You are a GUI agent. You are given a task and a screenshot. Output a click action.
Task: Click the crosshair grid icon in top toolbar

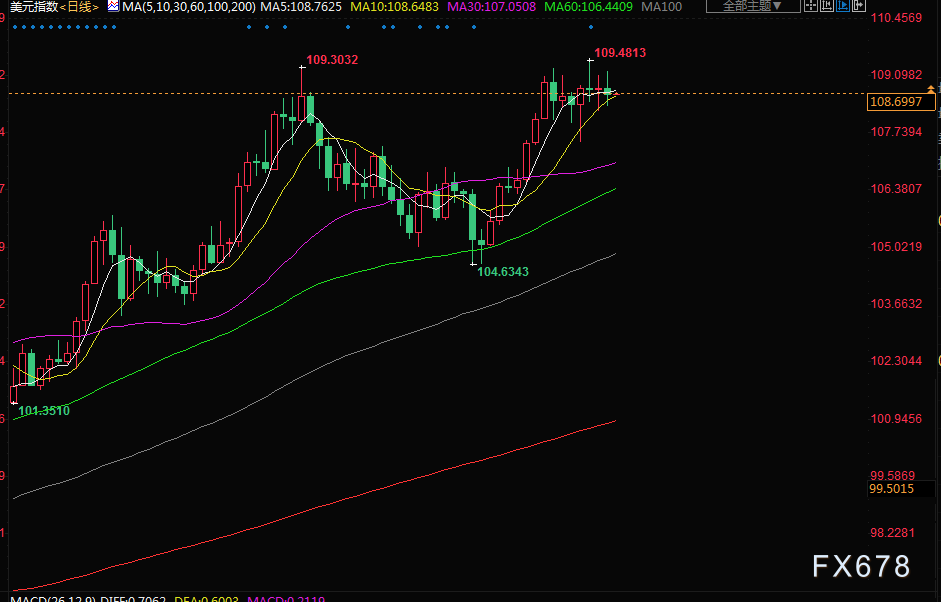coord(811,5)
